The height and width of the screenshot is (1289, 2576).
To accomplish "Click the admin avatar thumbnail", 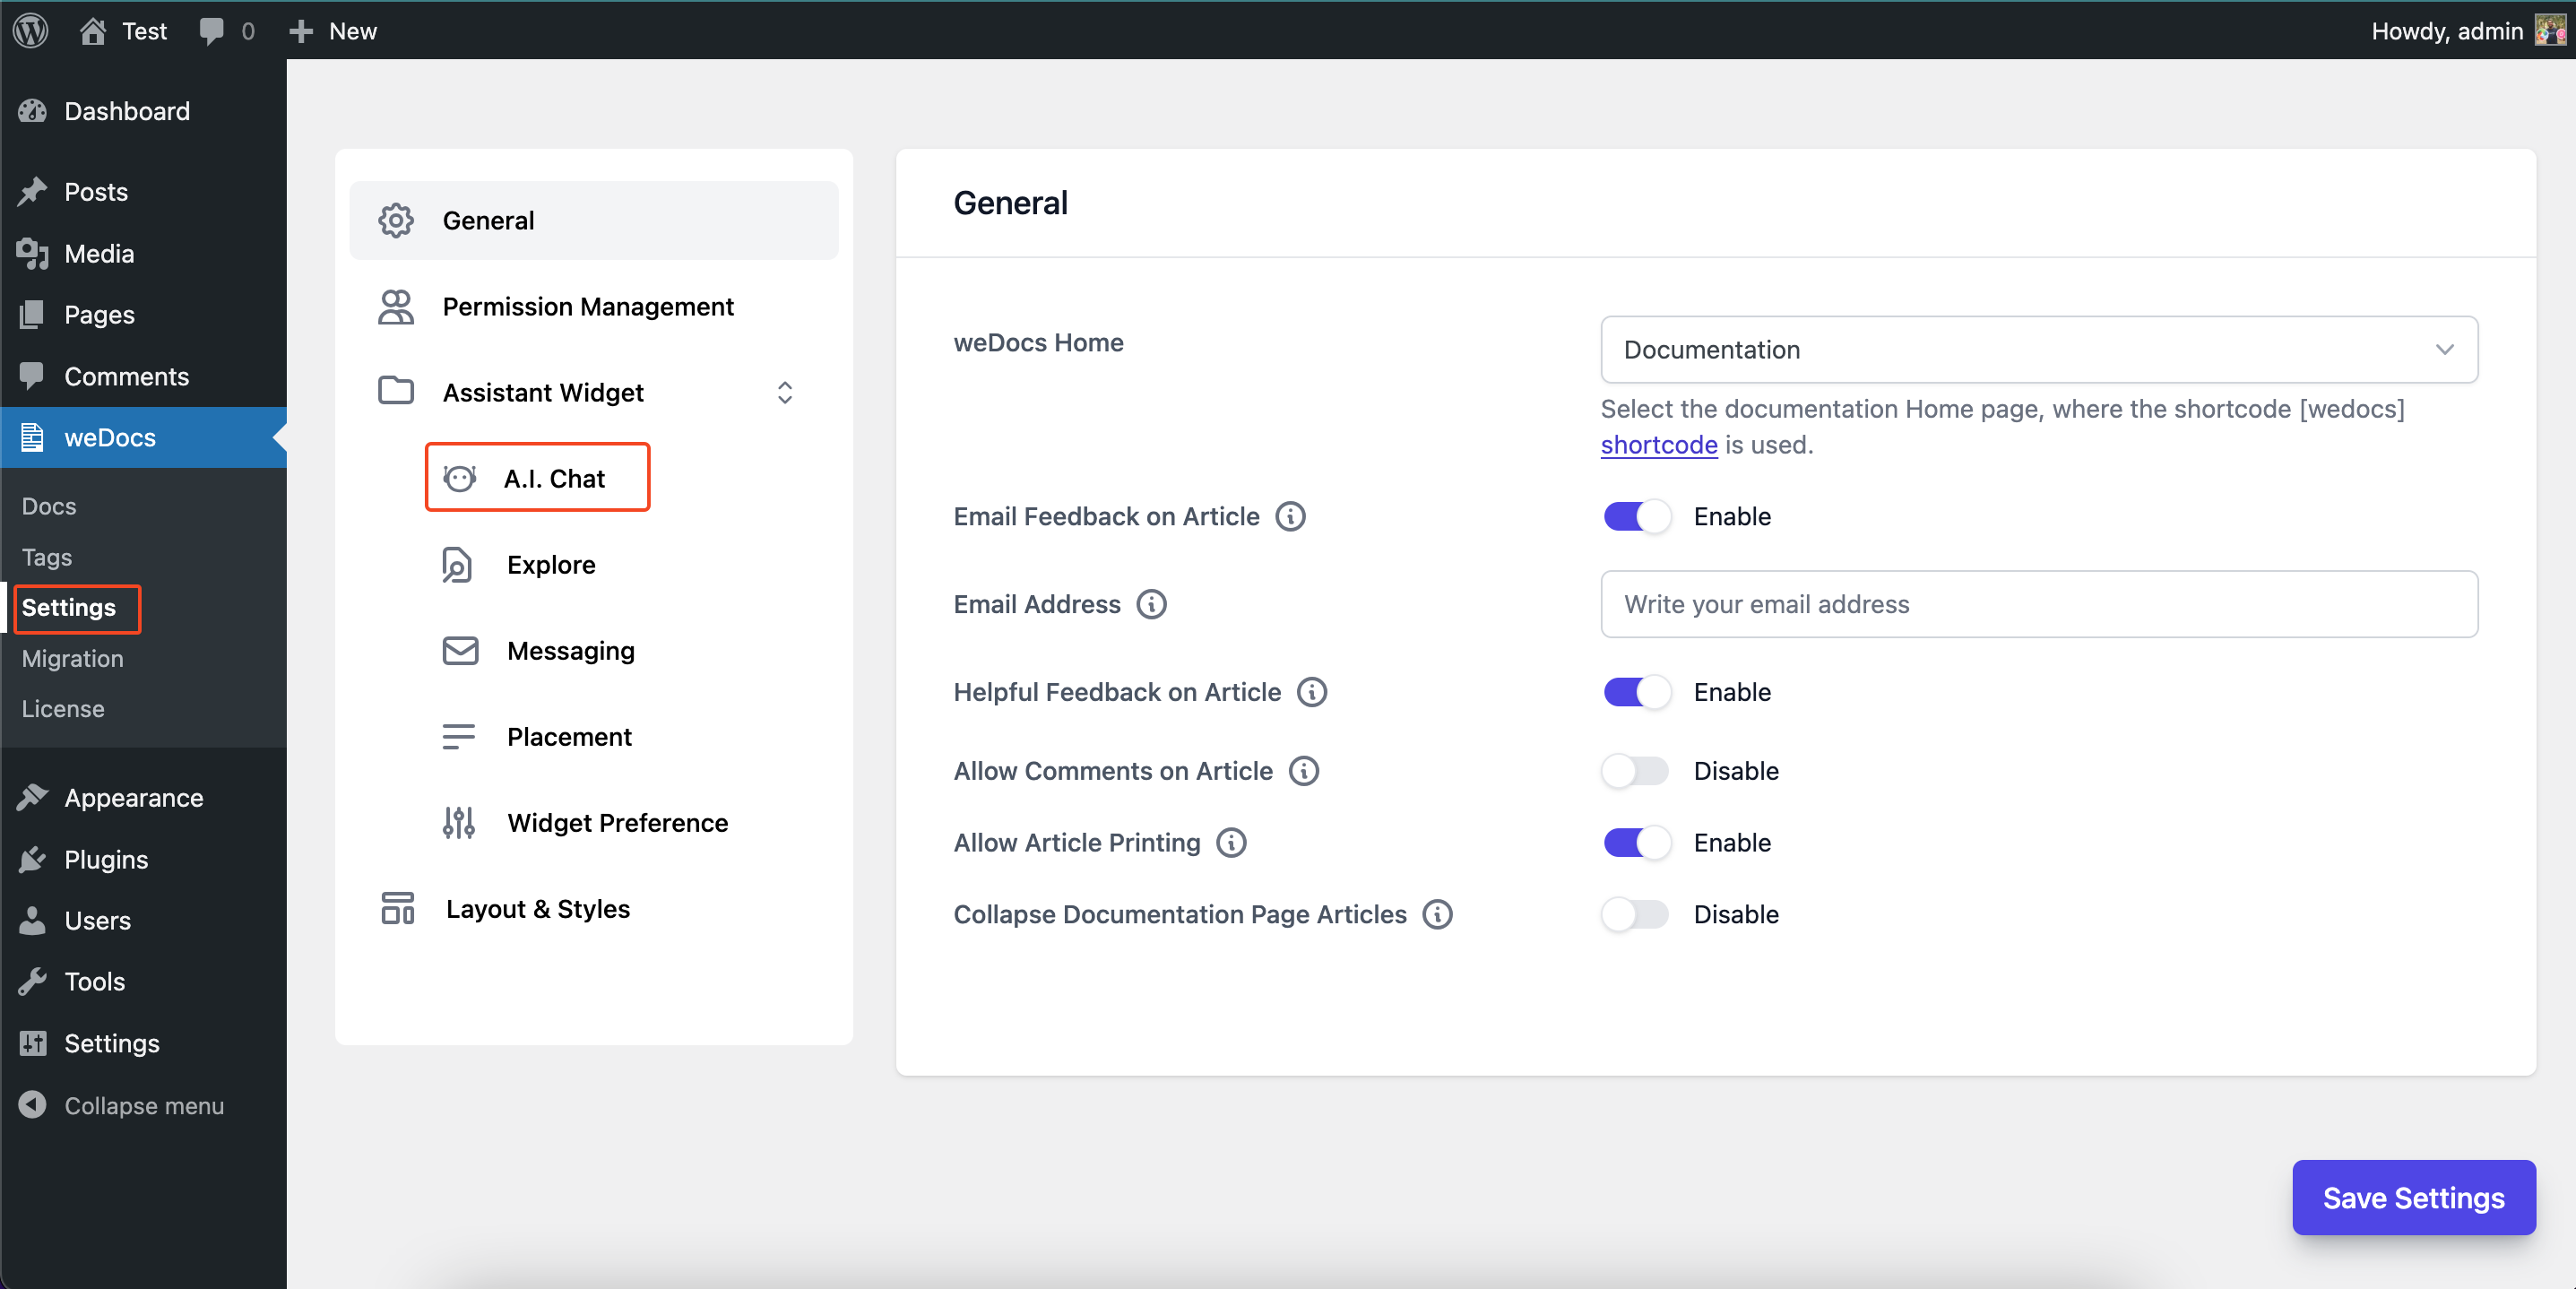I will tap(2549, 31).
